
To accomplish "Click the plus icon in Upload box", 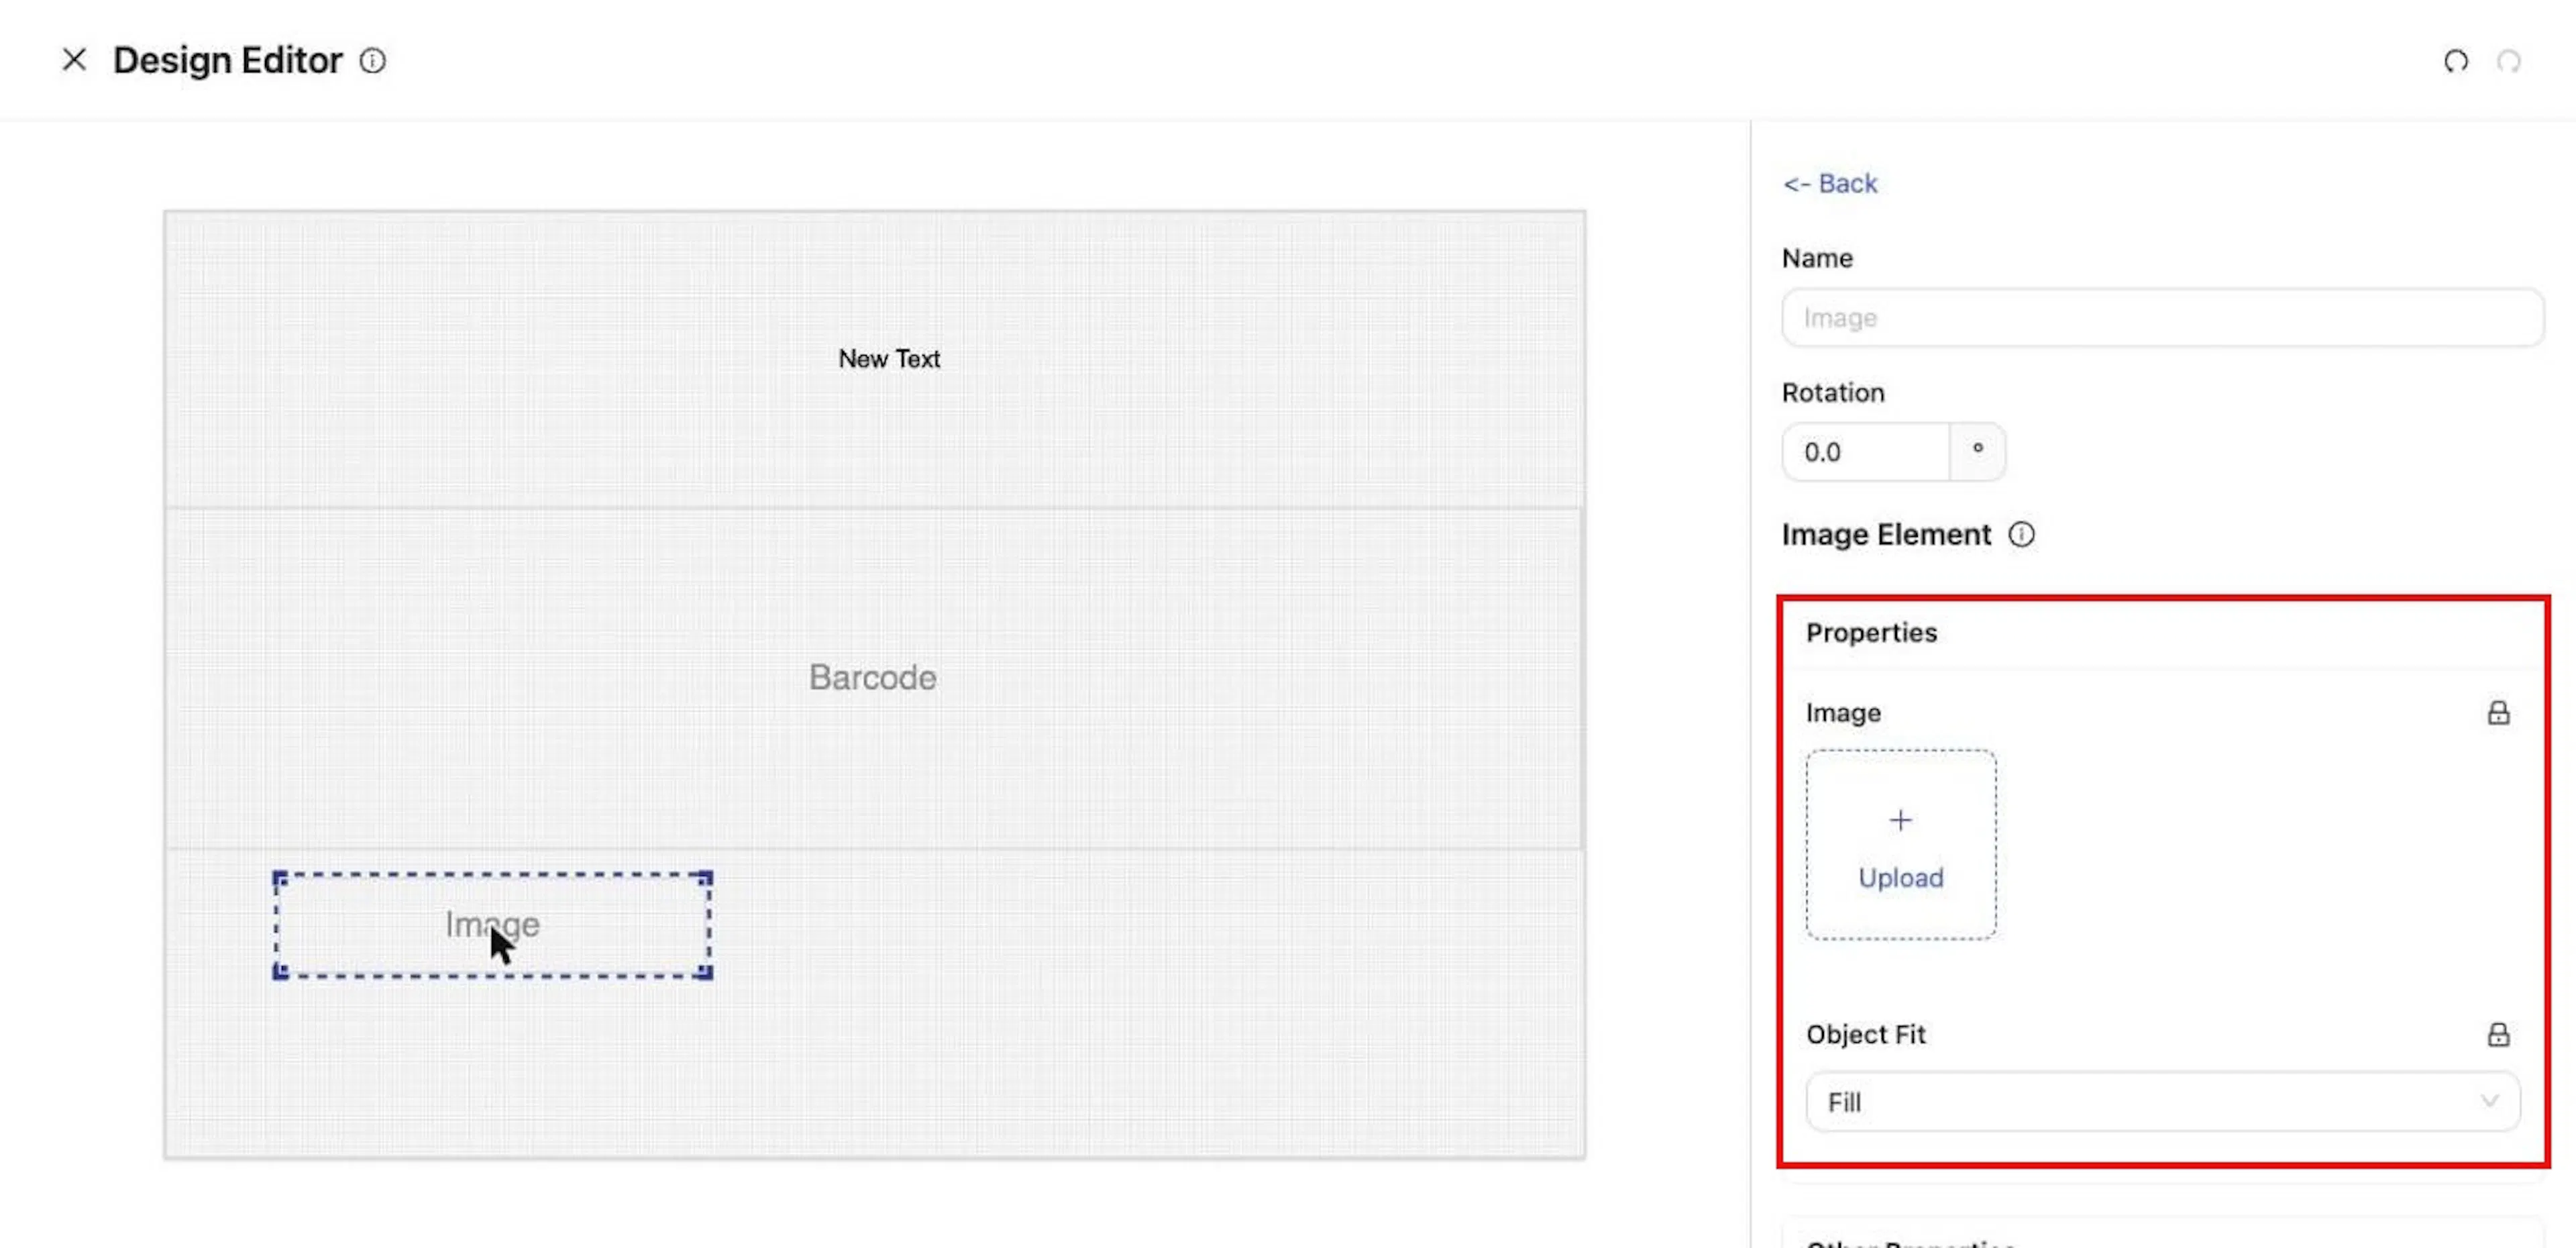I will [1901, 821].
